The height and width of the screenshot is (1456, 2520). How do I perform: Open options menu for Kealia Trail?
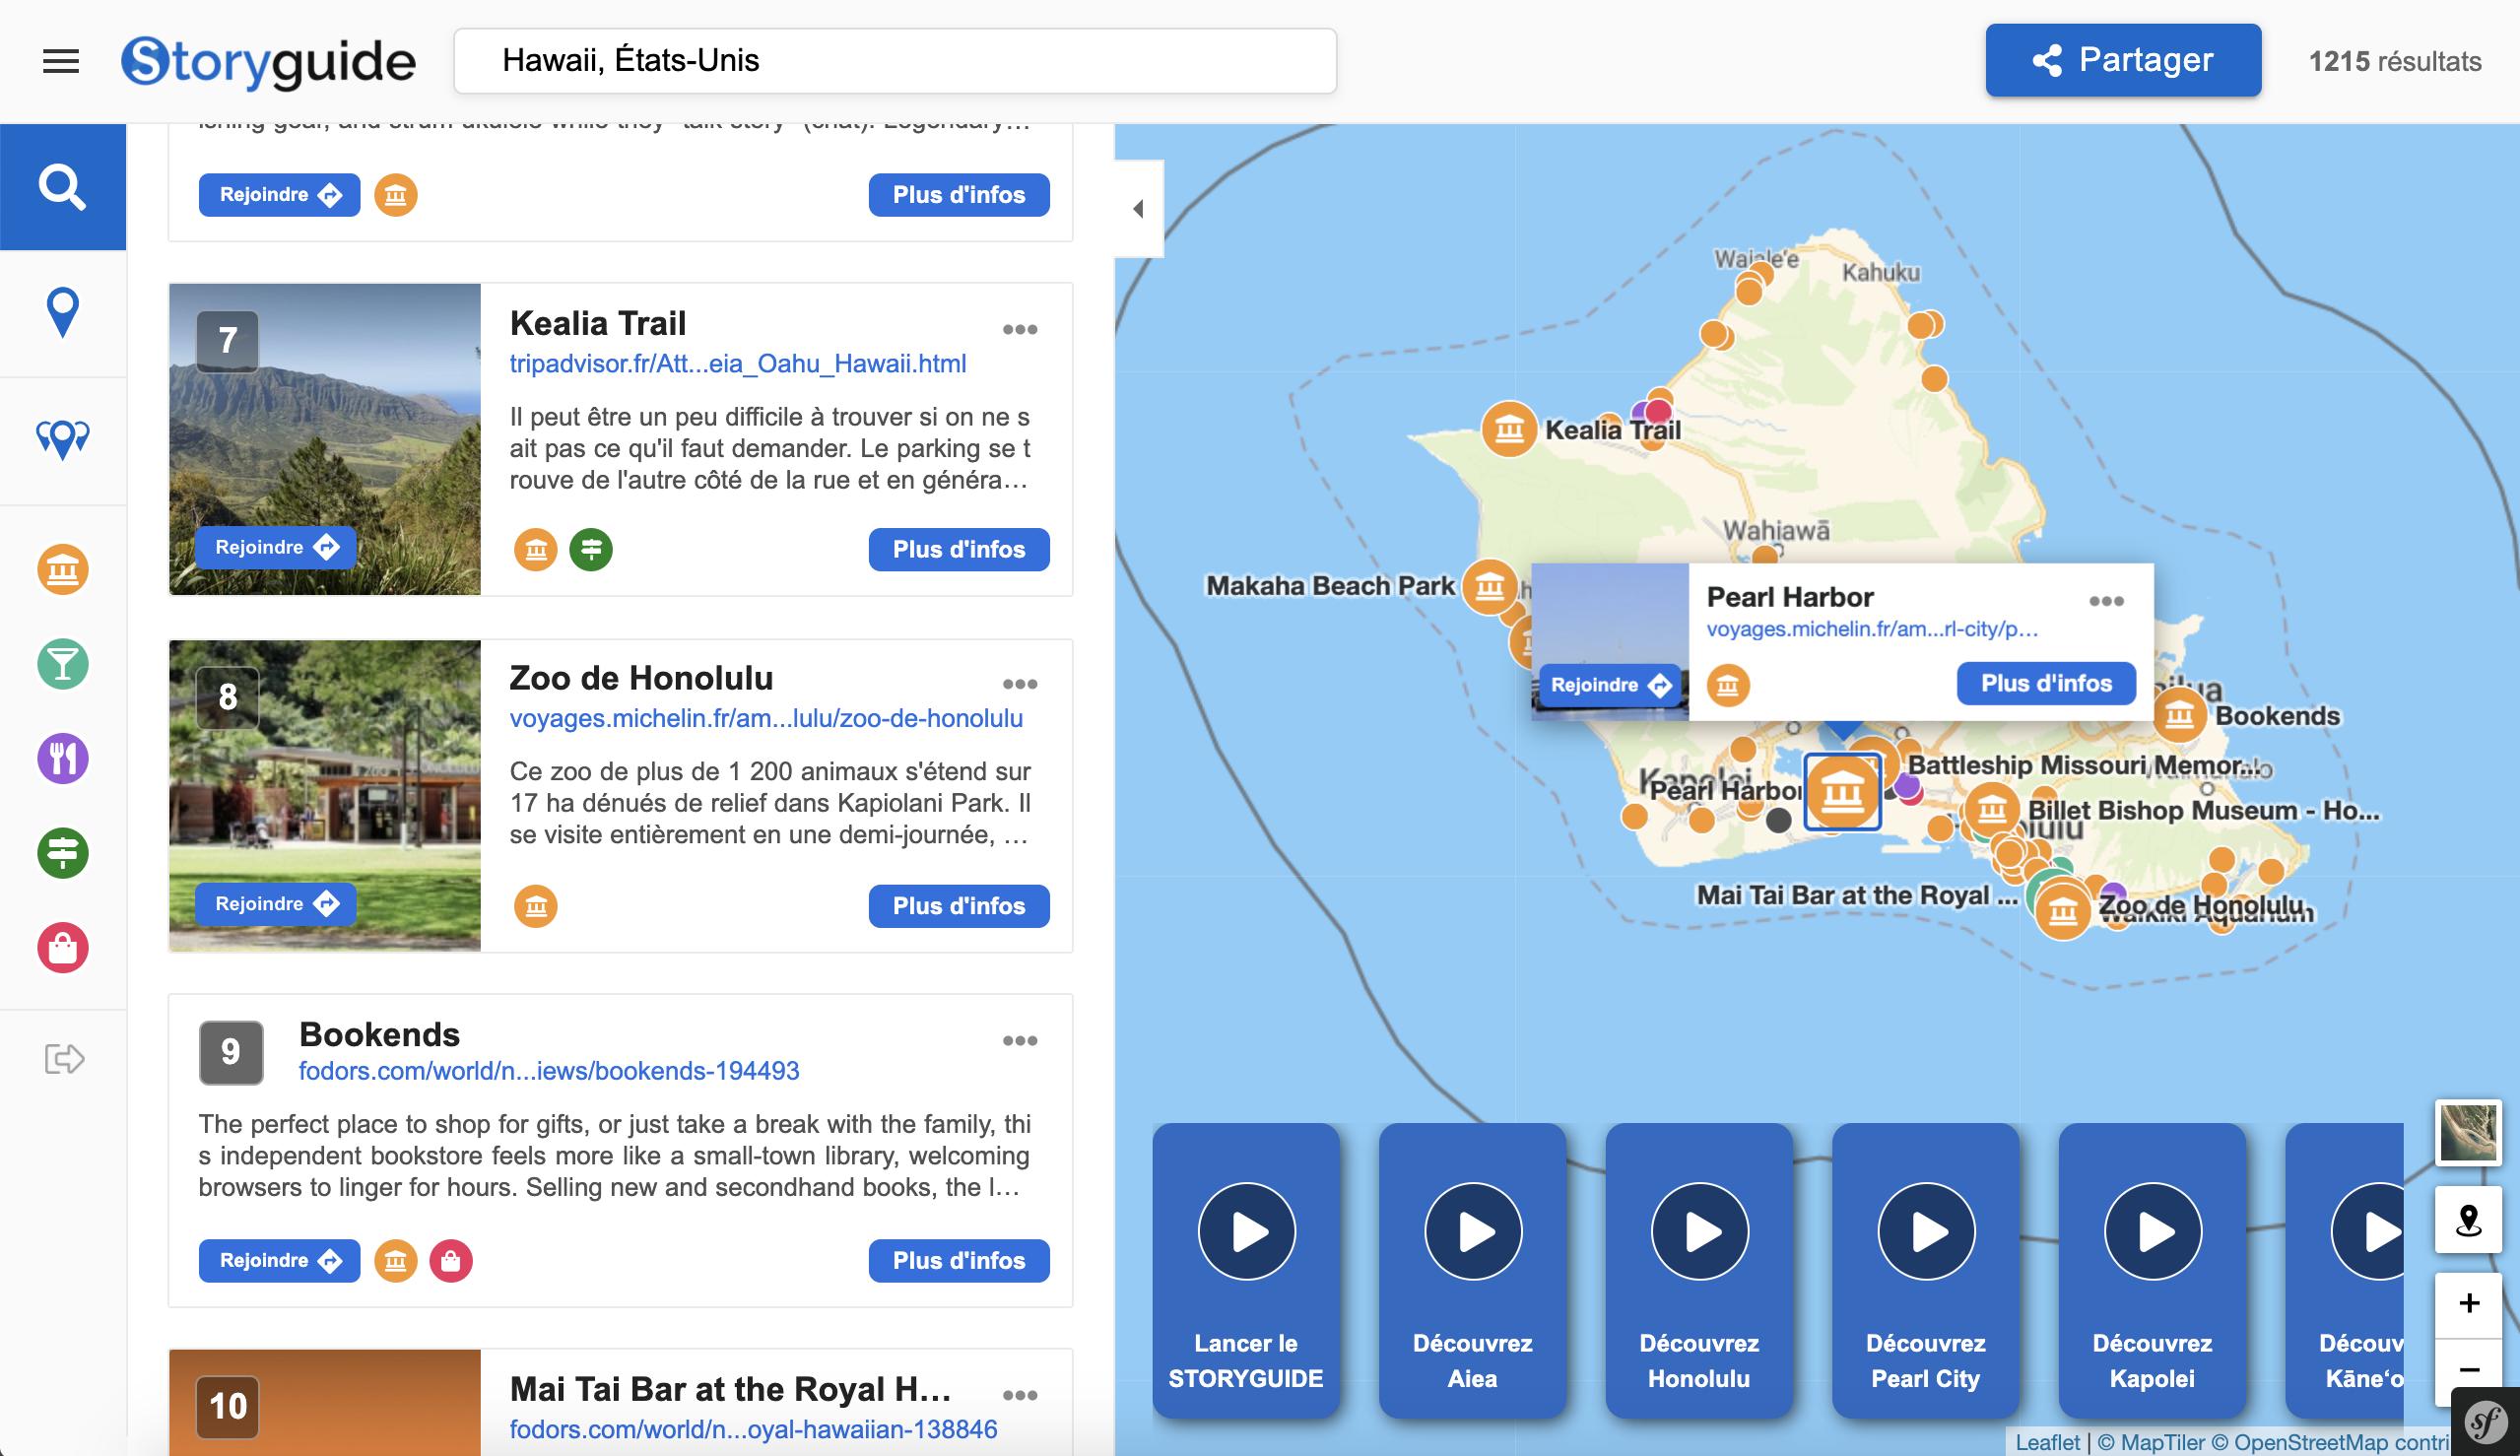tap(1020, 329)
